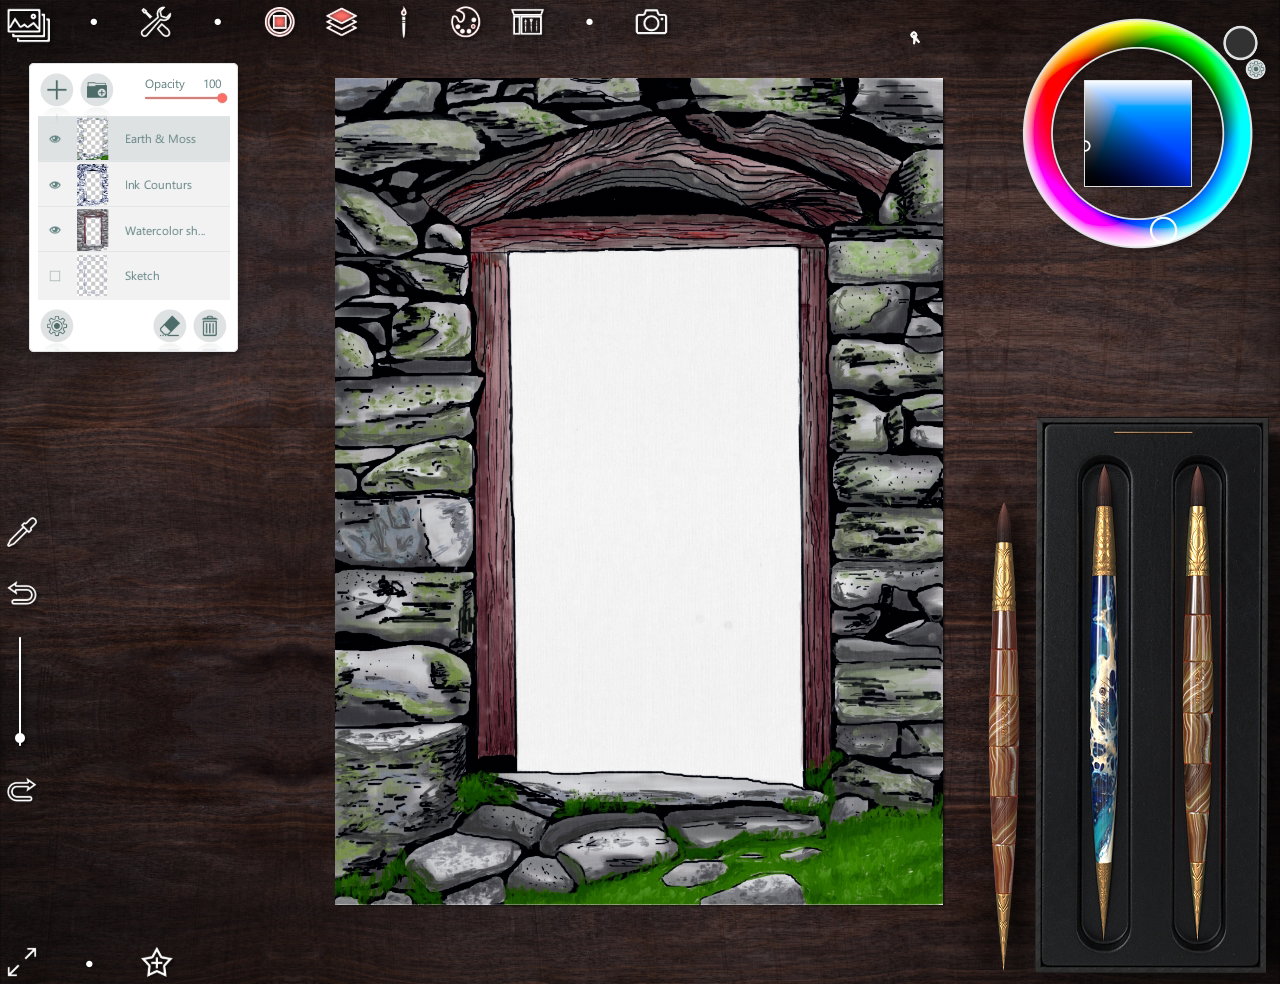Click the camera reference icon
This screenshot has width=1280, height=984.
point(651,22)
